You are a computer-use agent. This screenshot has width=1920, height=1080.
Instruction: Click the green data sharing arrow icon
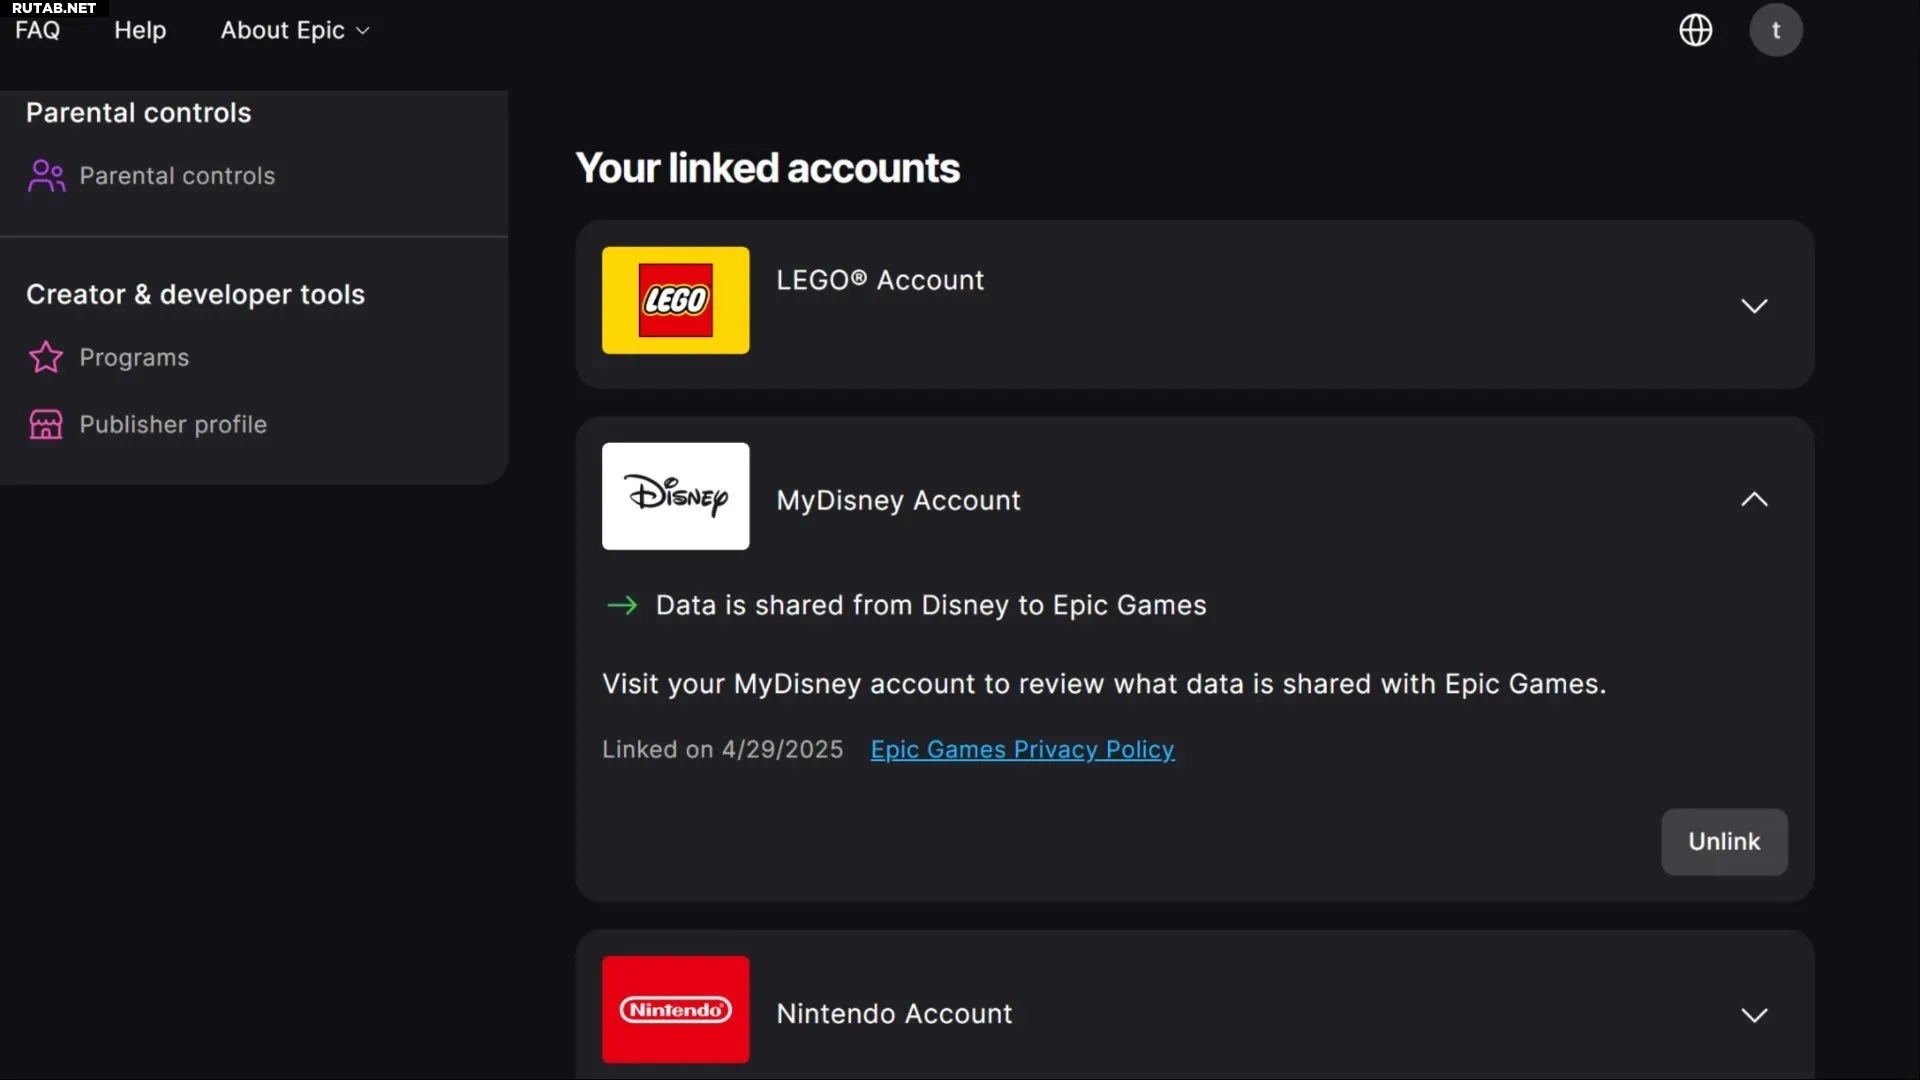pyautogui.click(x=622, y=605)
